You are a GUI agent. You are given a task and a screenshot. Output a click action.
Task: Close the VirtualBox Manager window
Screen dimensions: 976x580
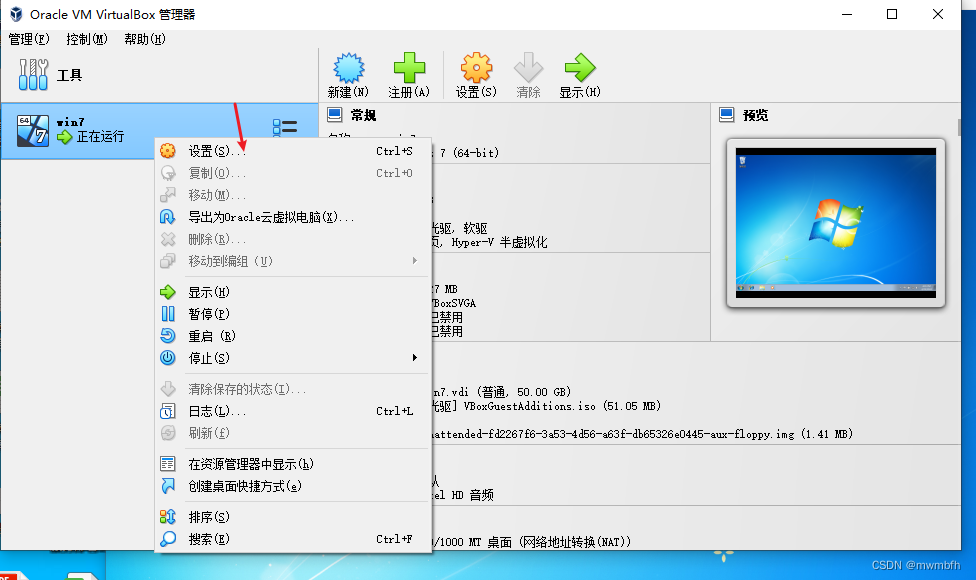pos(937,14)
